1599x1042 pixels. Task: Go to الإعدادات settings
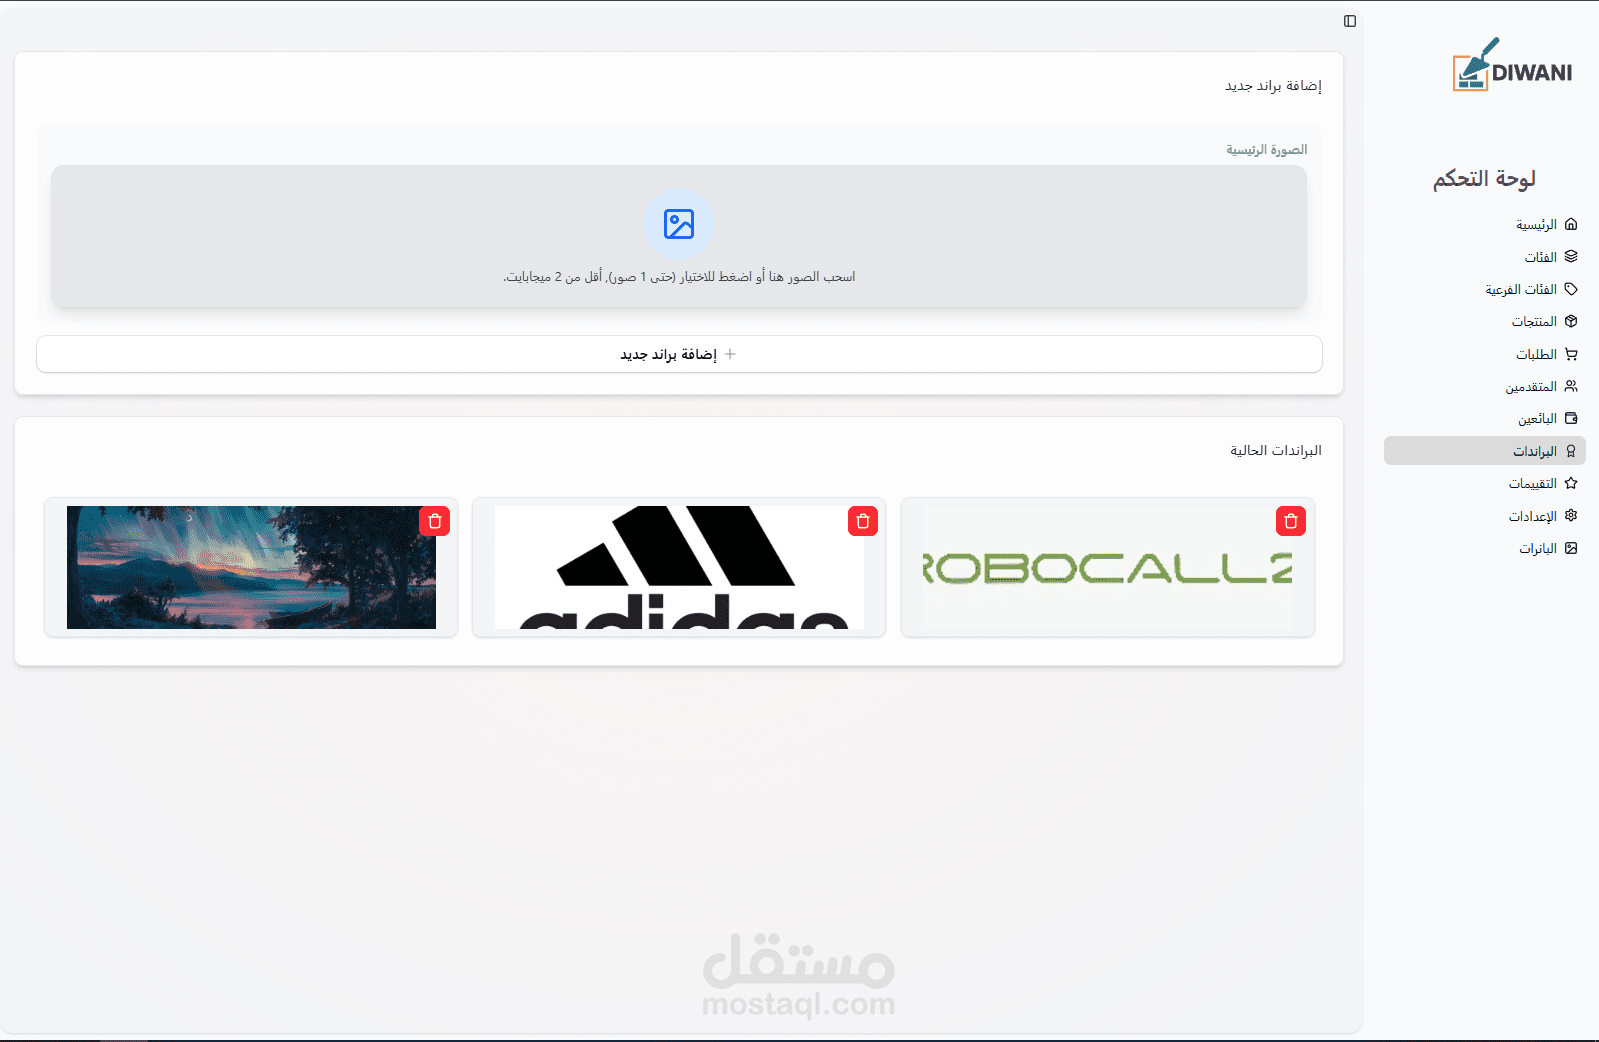pyautogui.click(x=1485, y=516)
